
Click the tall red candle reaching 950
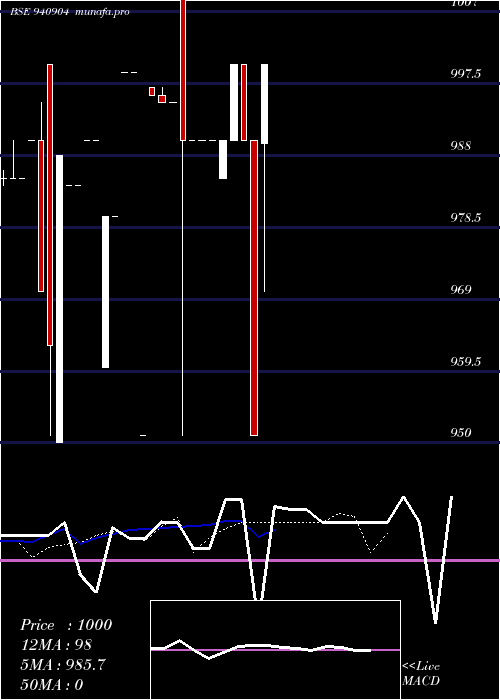[x=254, y=288]
